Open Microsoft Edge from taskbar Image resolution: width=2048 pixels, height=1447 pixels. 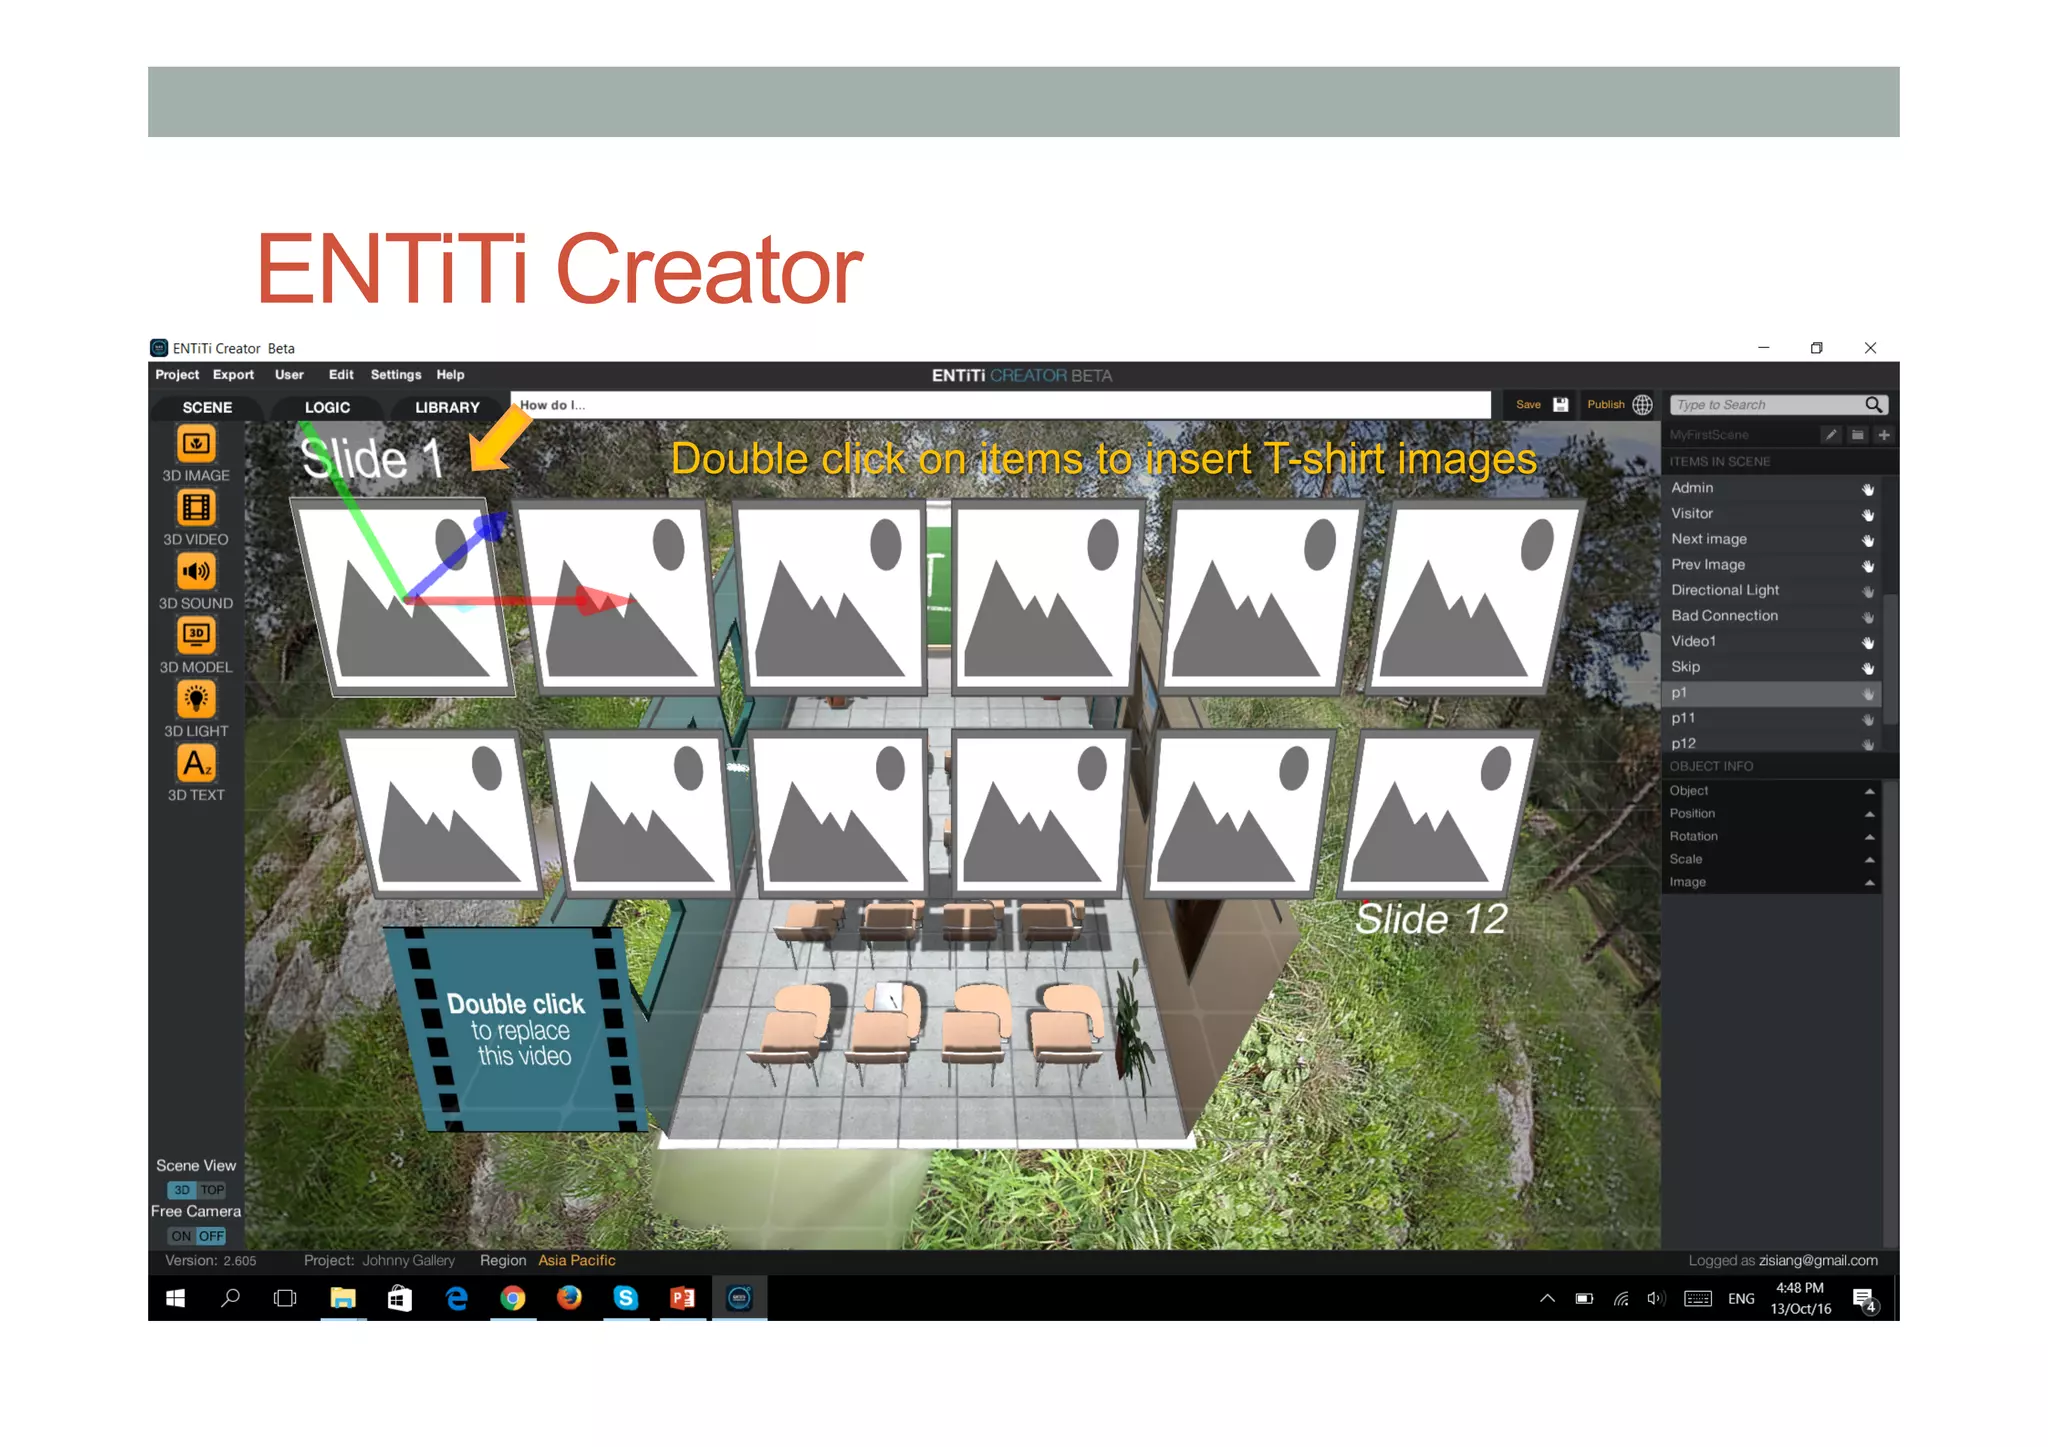(x=456, y=1298)
